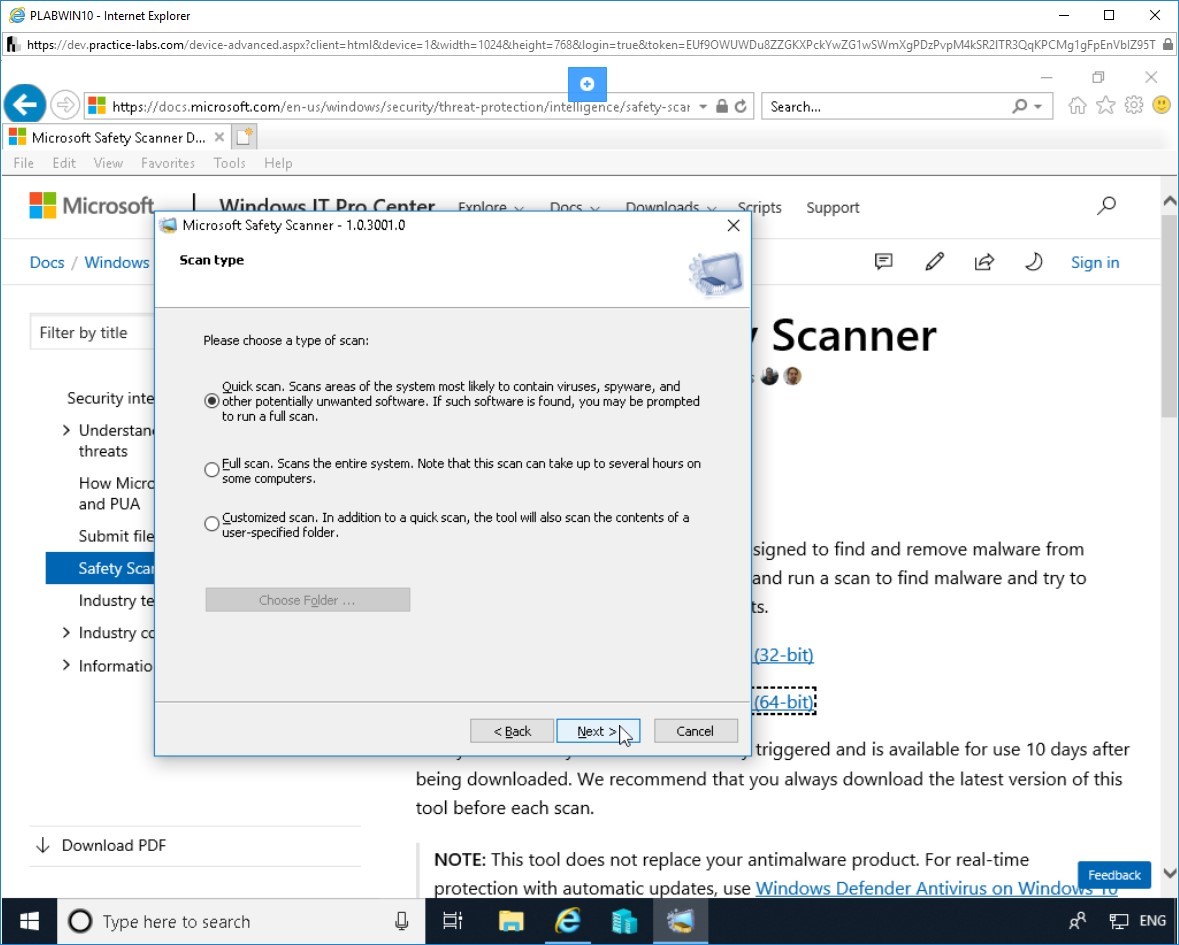Open the IE search provider dropdown arrow

pyautogui.click(x=1038, y=107)
